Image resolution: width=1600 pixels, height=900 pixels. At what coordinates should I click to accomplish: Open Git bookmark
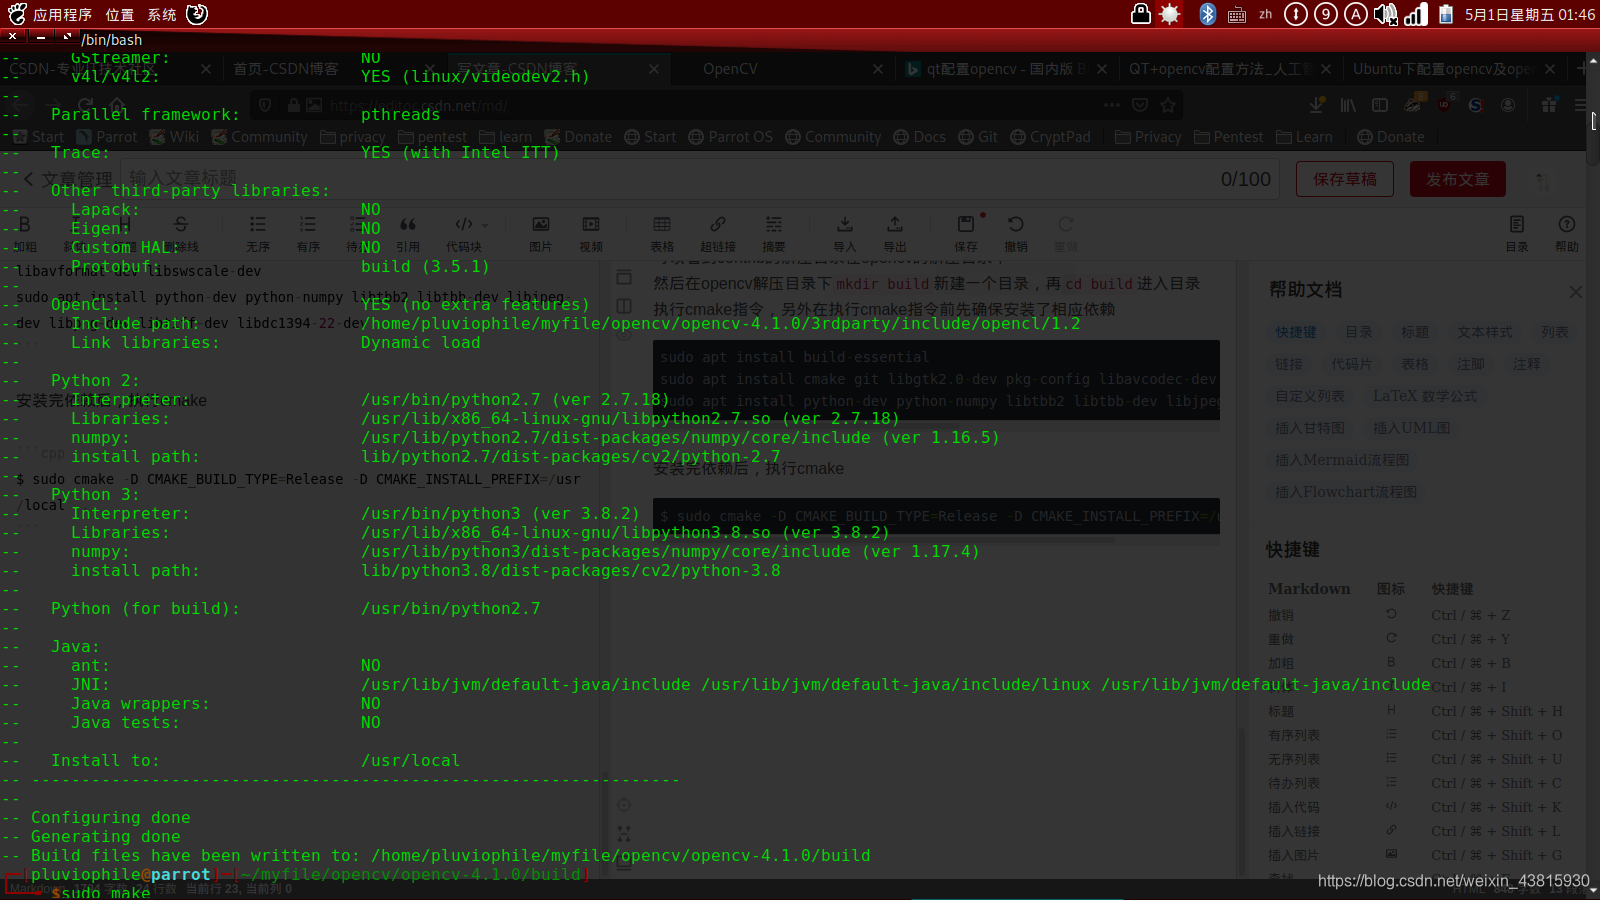click(x=978, y=137)
